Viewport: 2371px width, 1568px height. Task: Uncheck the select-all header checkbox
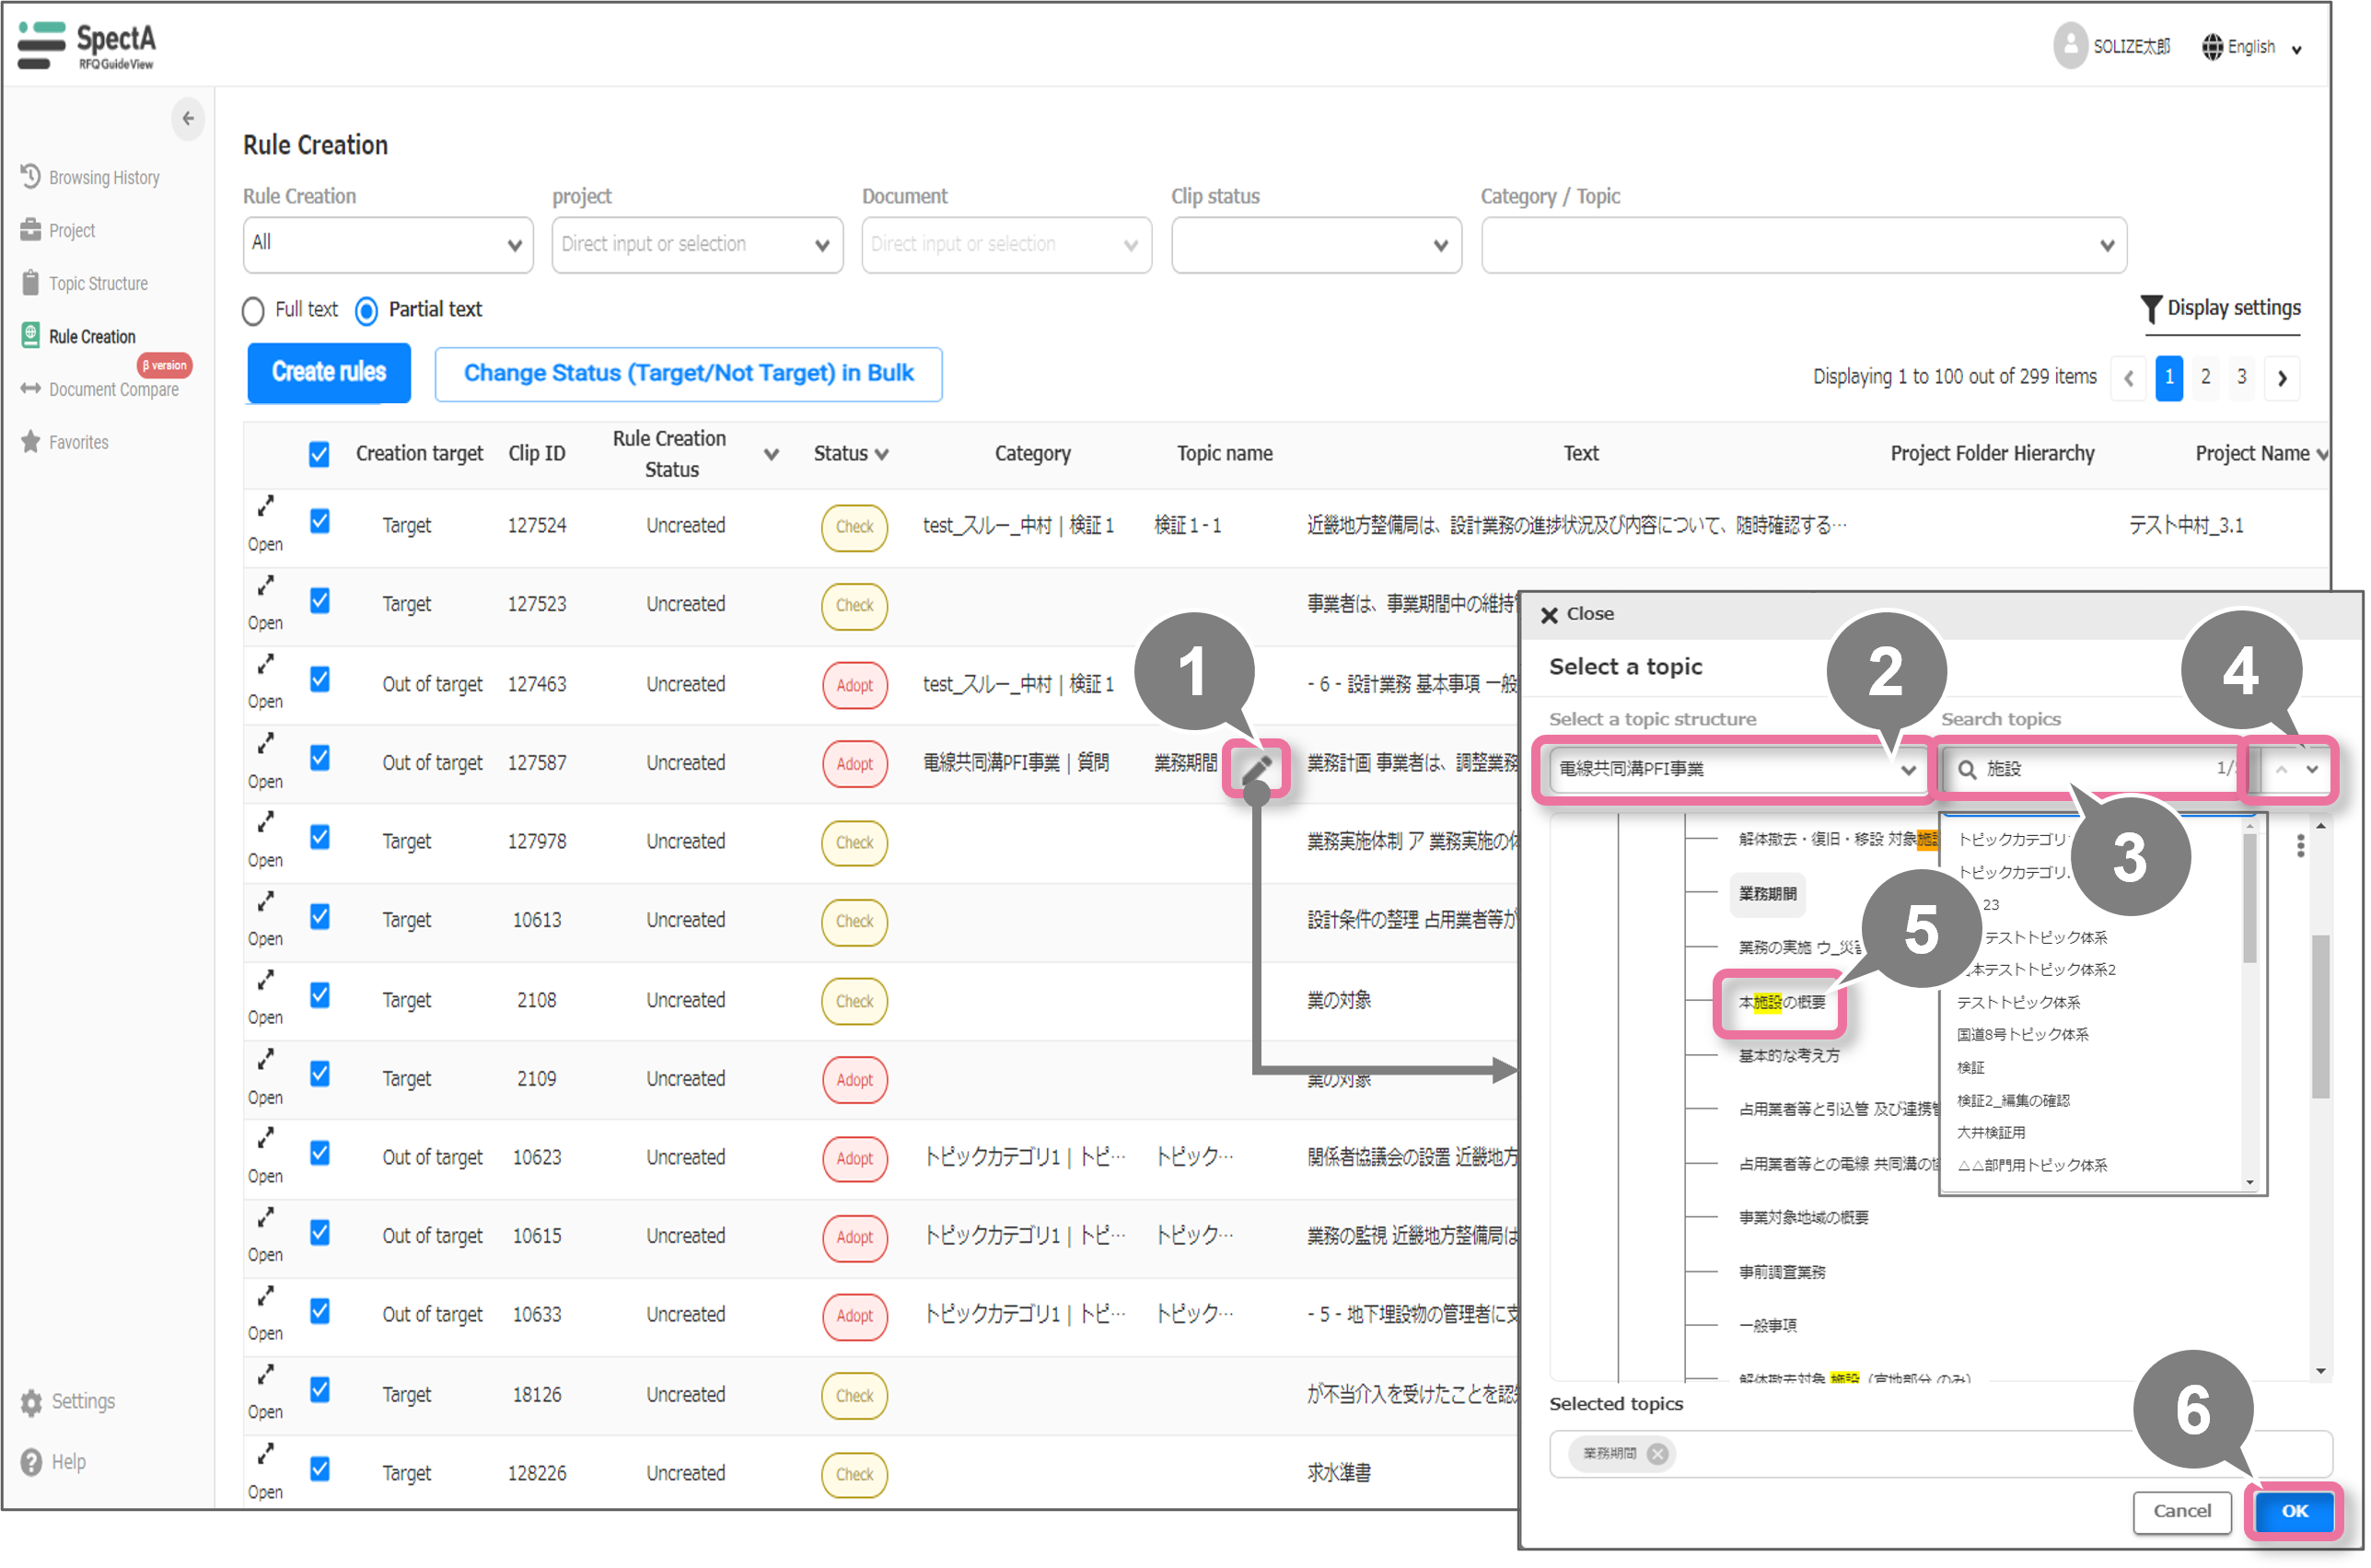click(319, 454)
